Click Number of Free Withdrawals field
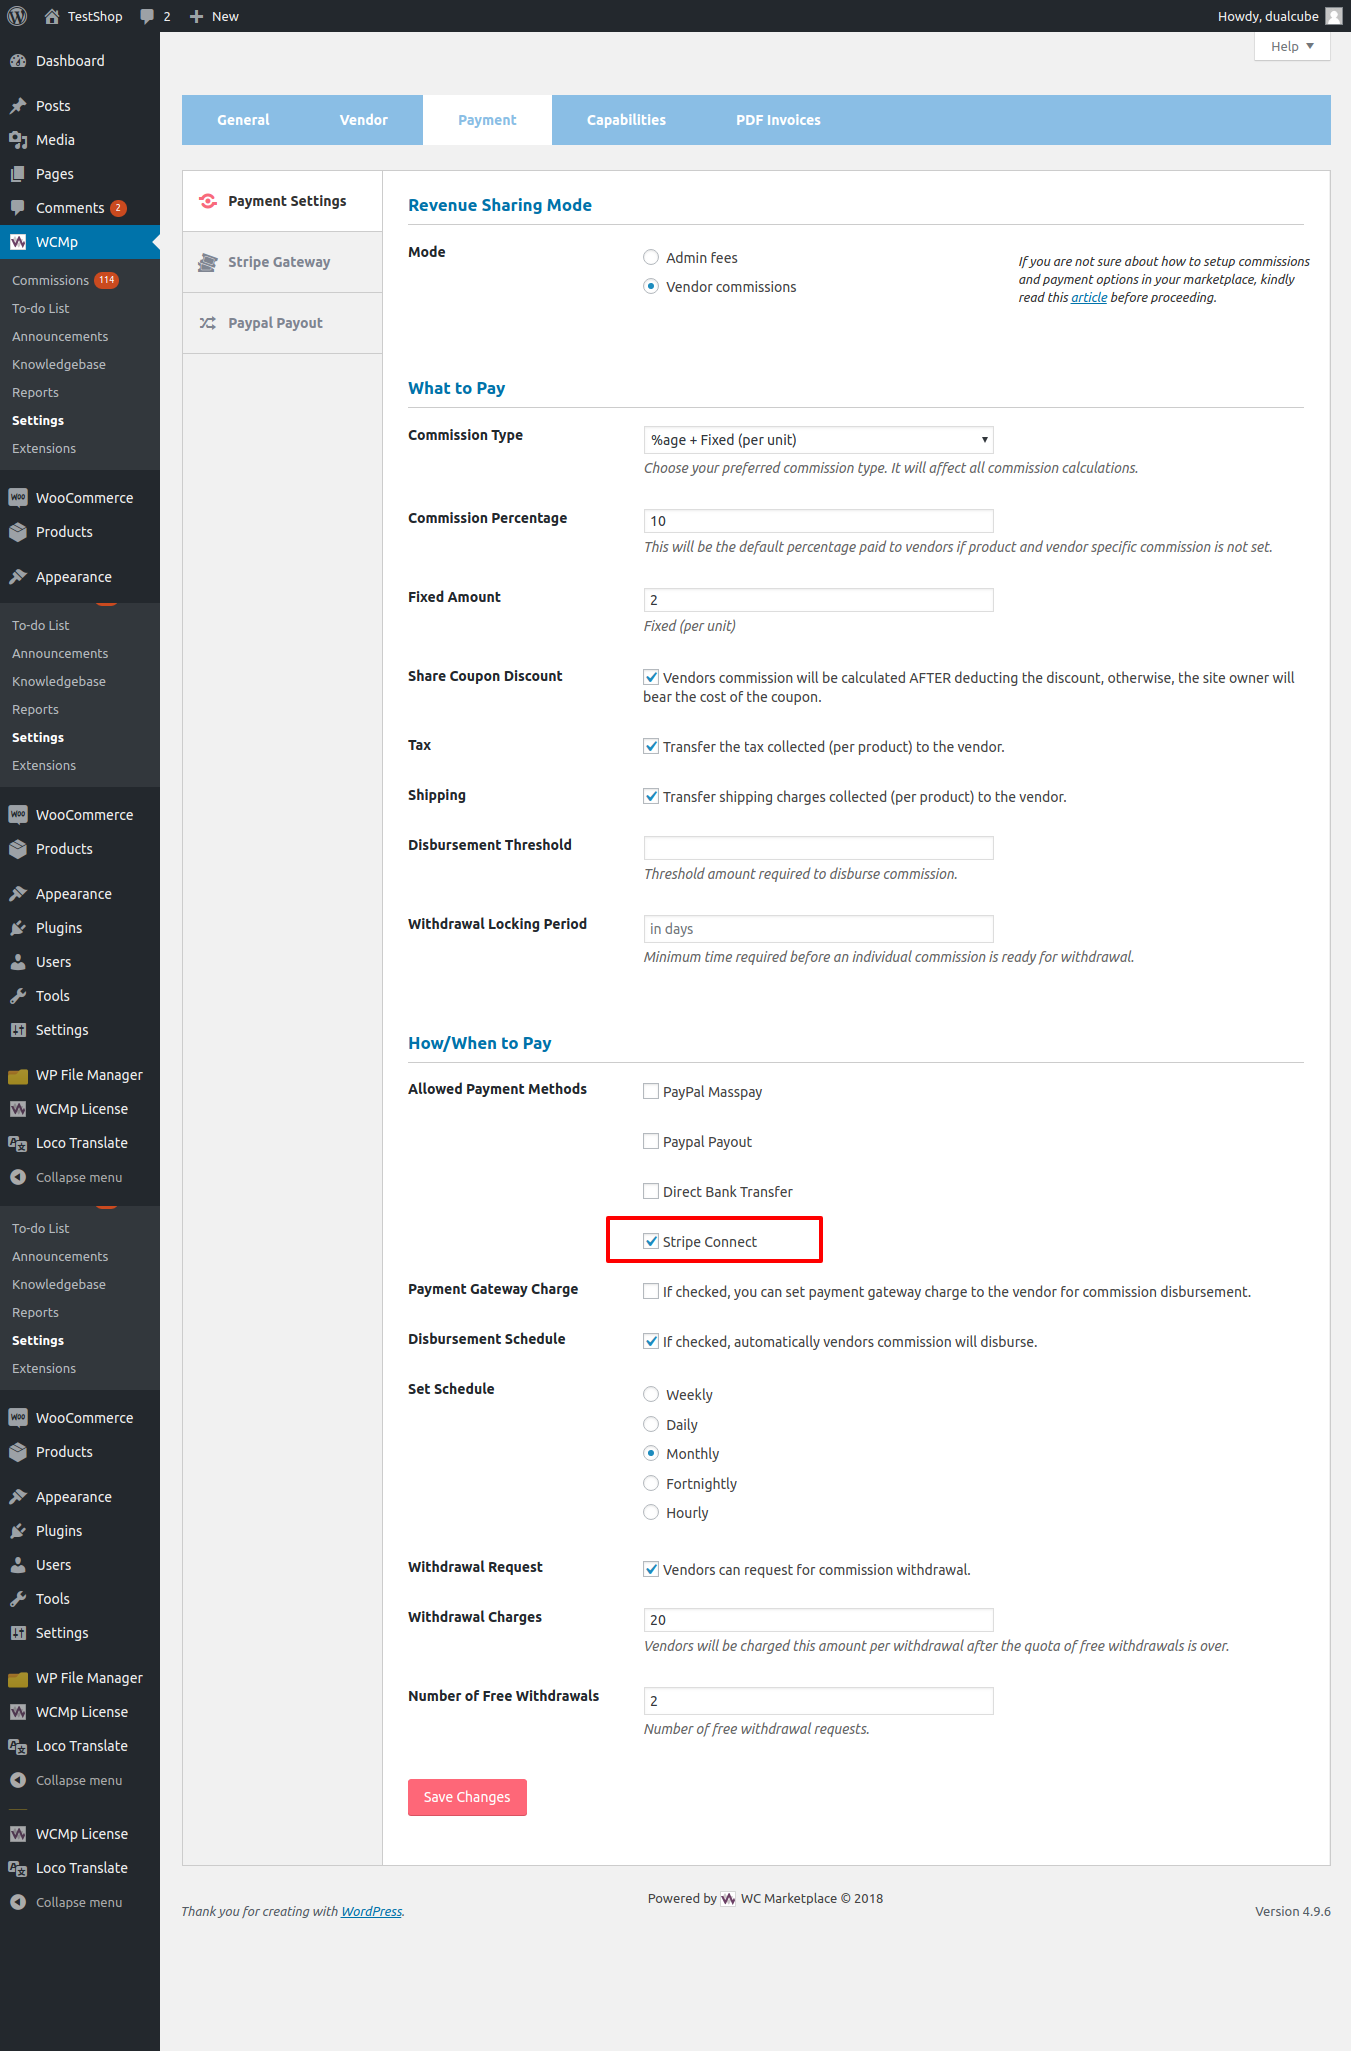The height and width of the screenshot is (2051, 1351). pos(819,1701)
